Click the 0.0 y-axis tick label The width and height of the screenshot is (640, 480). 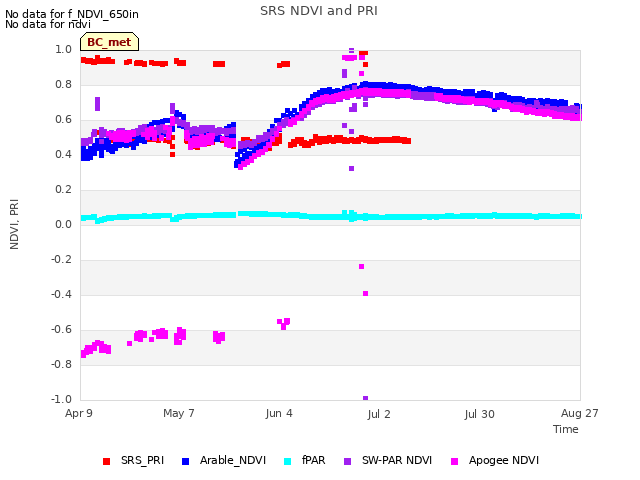63,224
